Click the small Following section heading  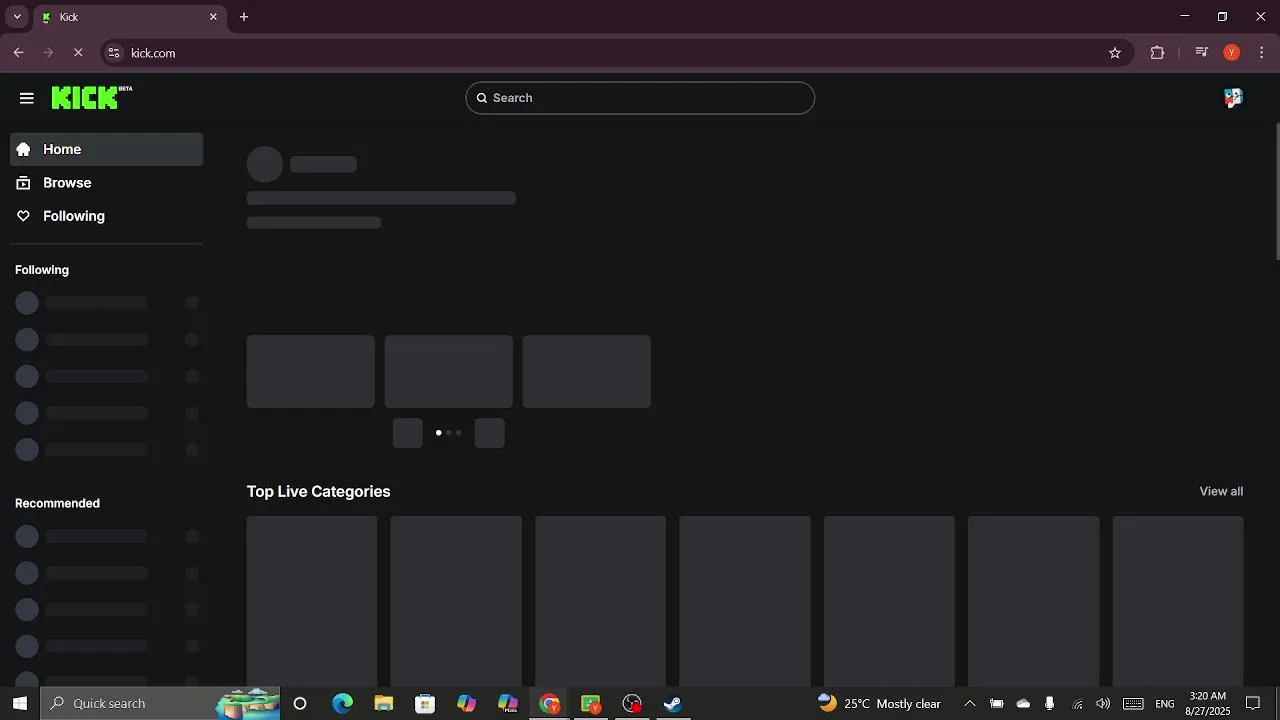(x=42, y=270)
